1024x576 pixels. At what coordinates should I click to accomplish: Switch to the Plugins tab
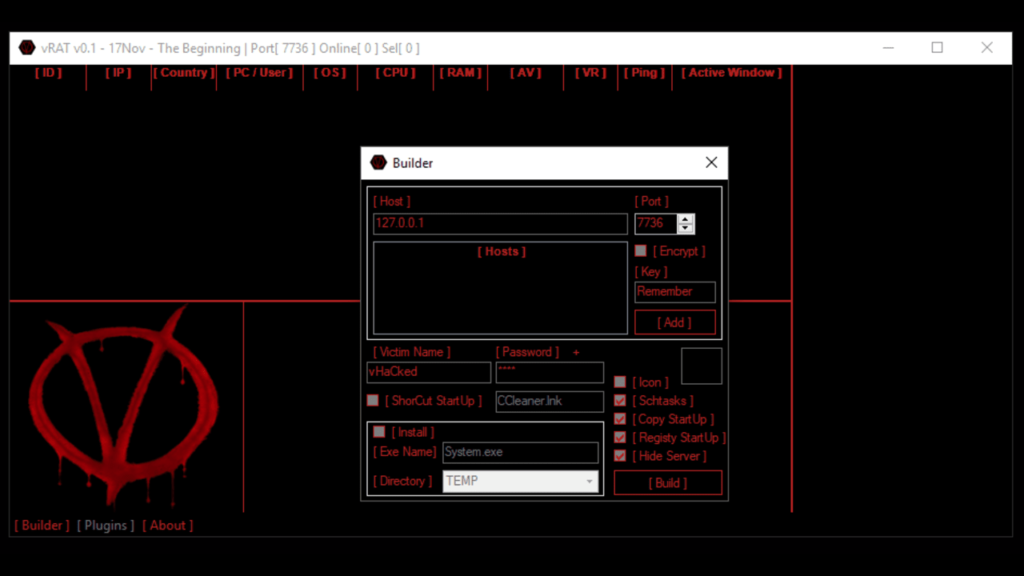click(x=106, y=525)
